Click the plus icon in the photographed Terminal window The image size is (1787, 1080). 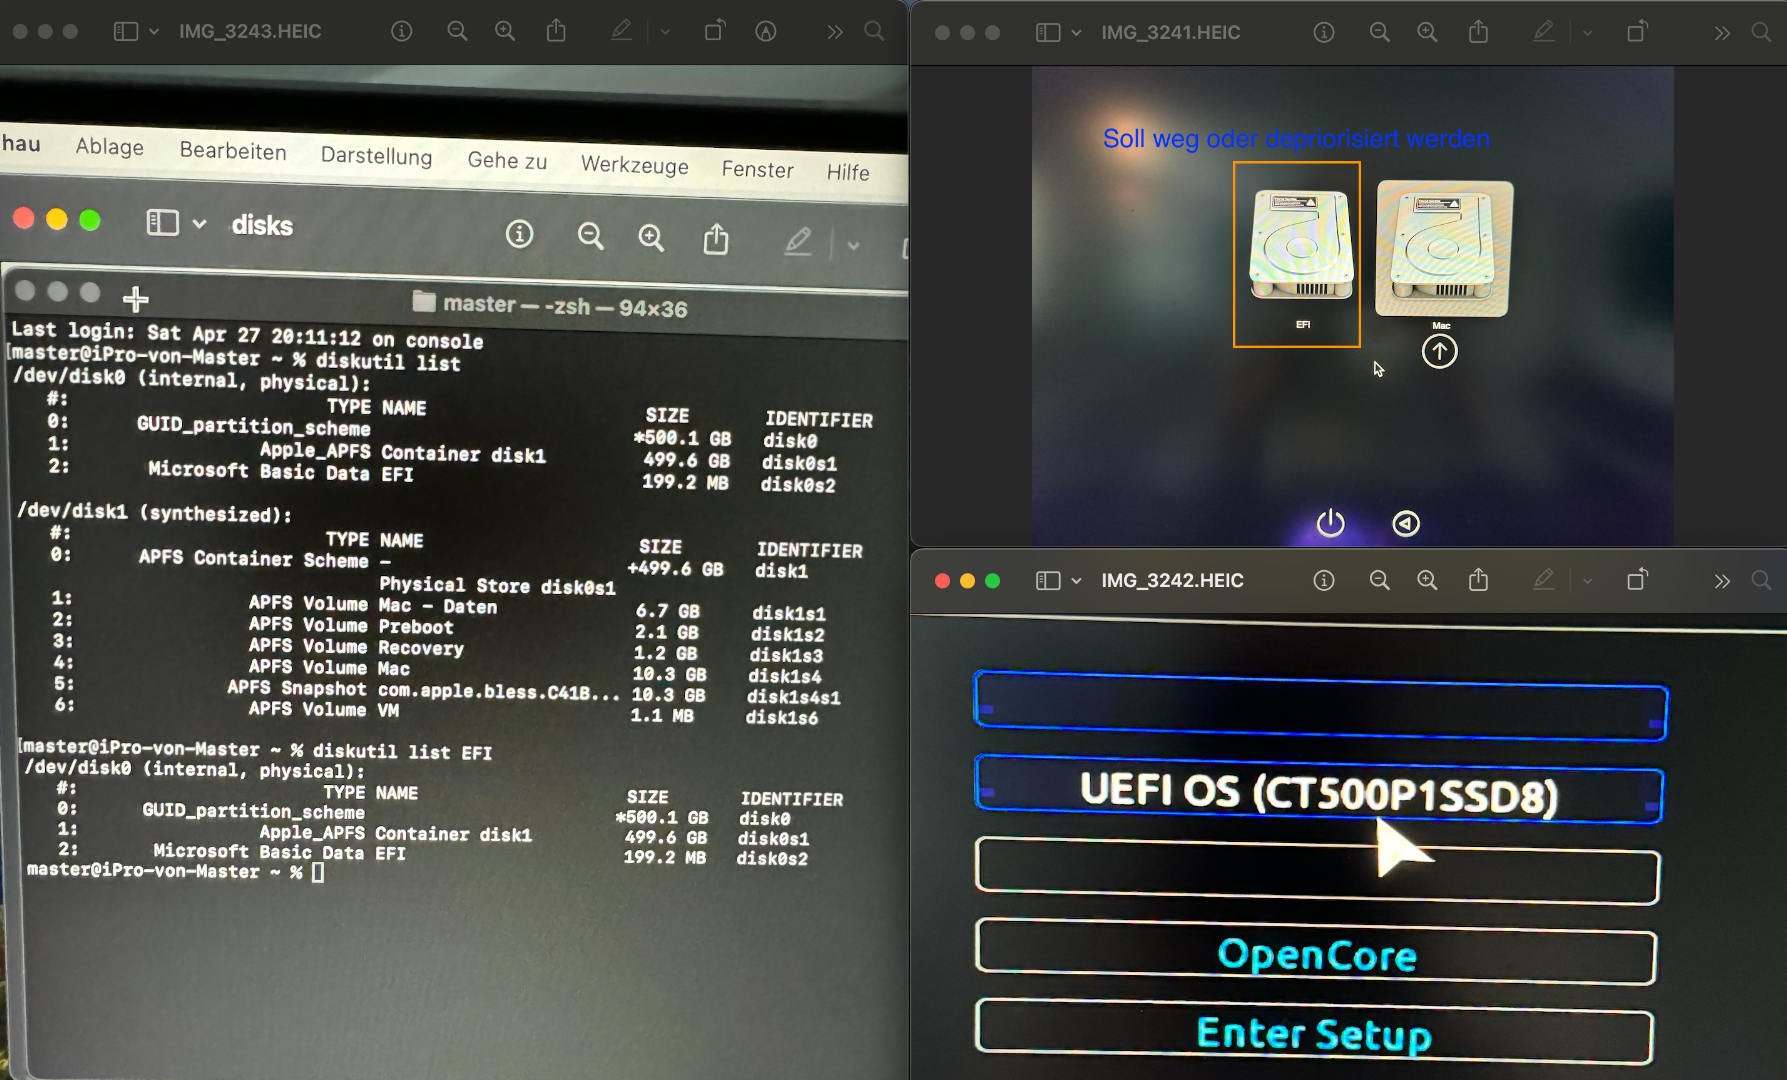click(136, 298)
